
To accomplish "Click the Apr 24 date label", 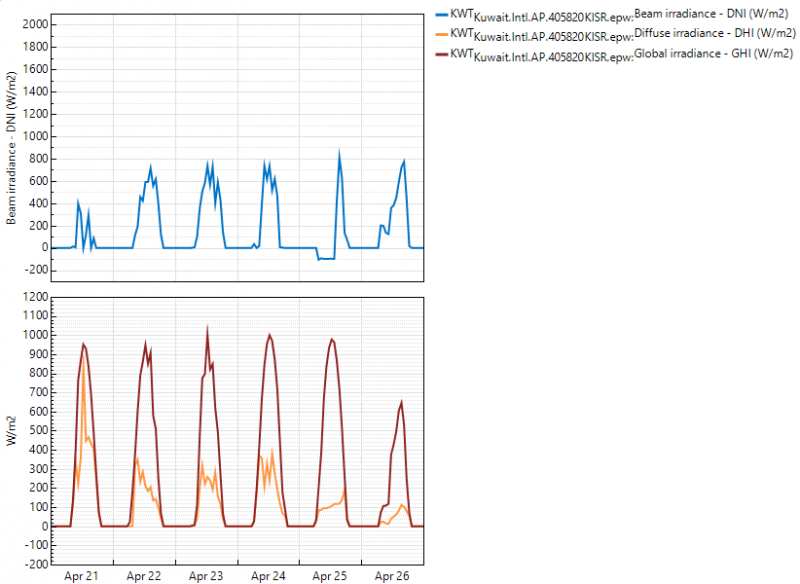I will pyautogui.click(x=268, y=577).
